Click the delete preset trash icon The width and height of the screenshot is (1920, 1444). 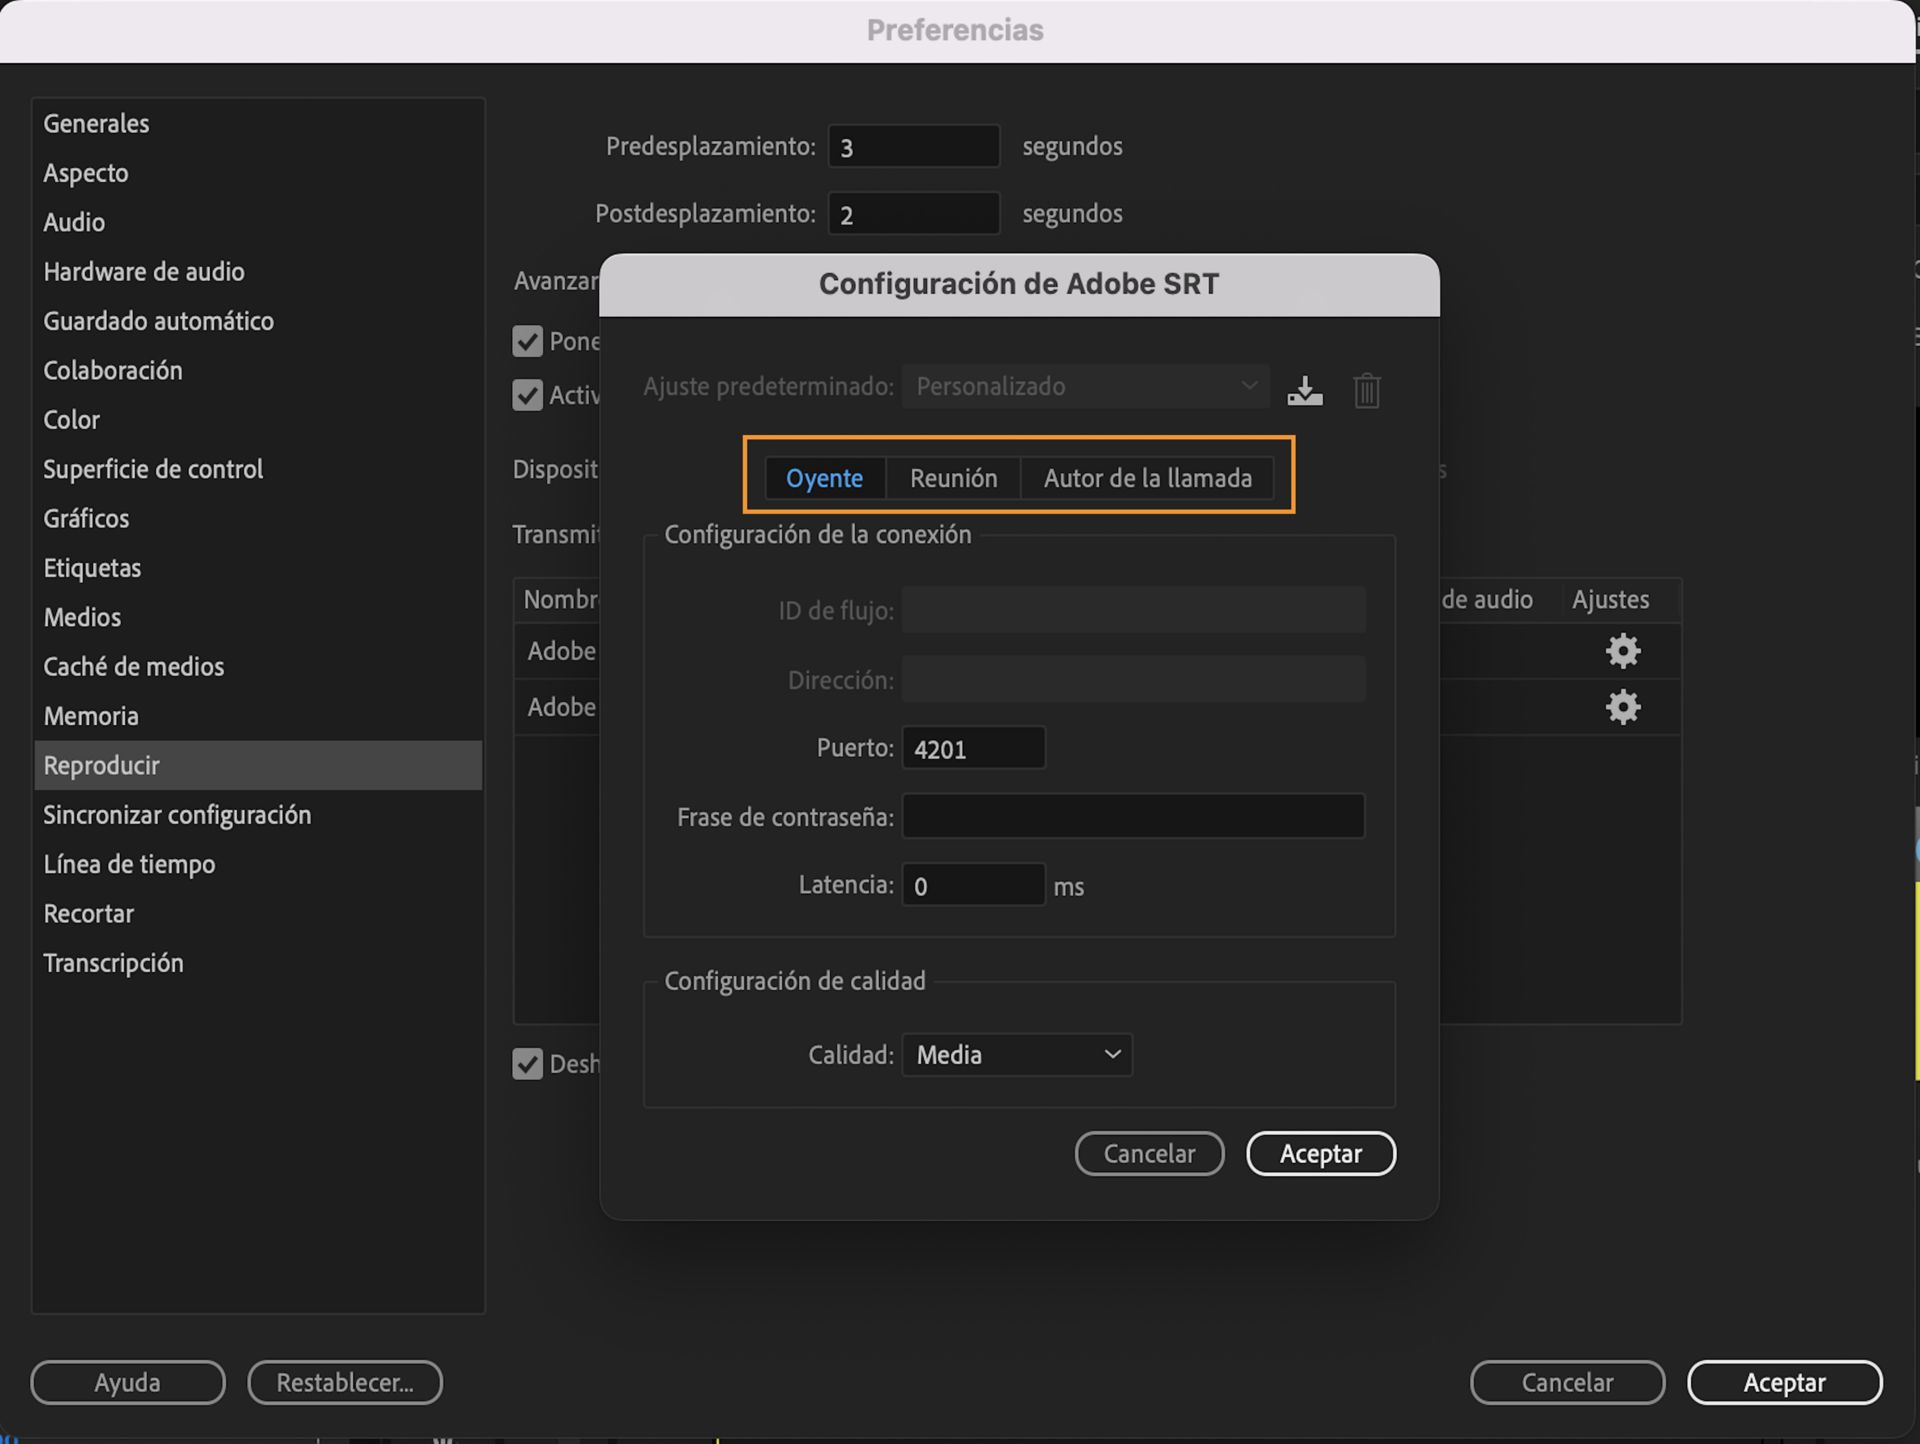point(1366,390)
